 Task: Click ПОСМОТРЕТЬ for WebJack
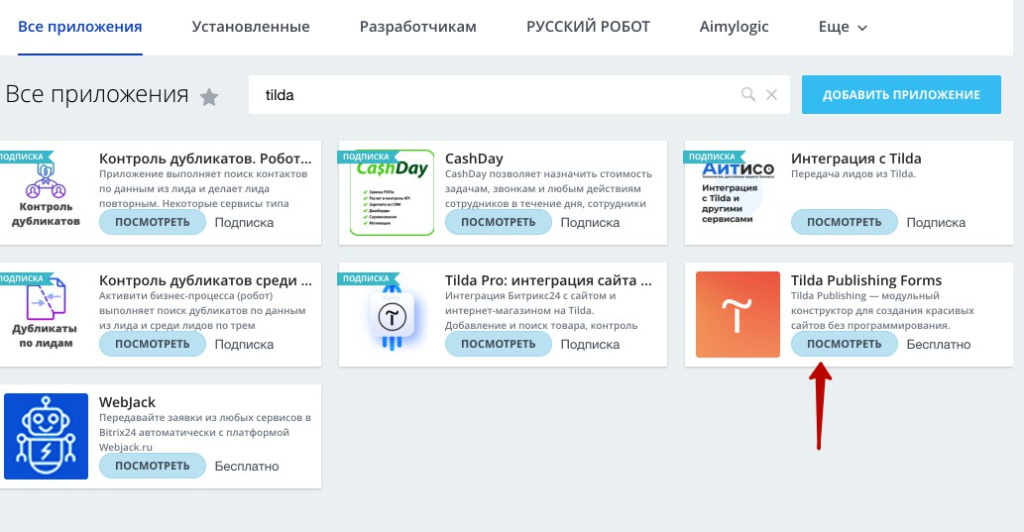click(152, 466)
